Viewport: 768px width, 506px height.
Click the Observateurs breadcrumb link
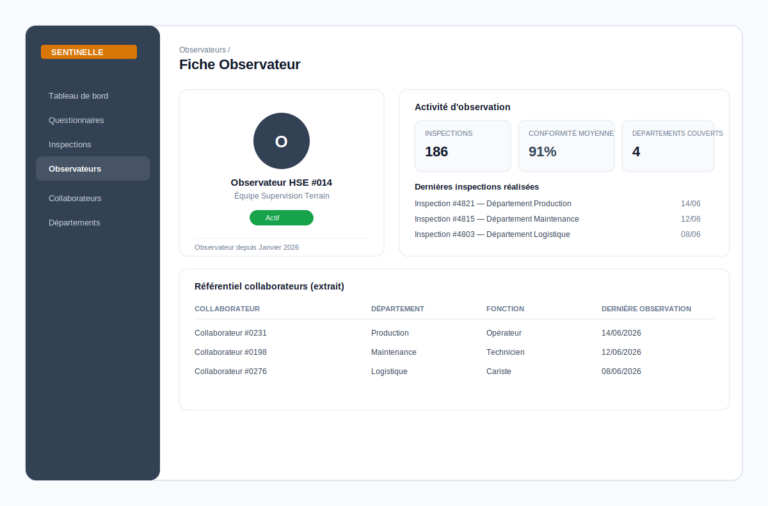(202, 50)
